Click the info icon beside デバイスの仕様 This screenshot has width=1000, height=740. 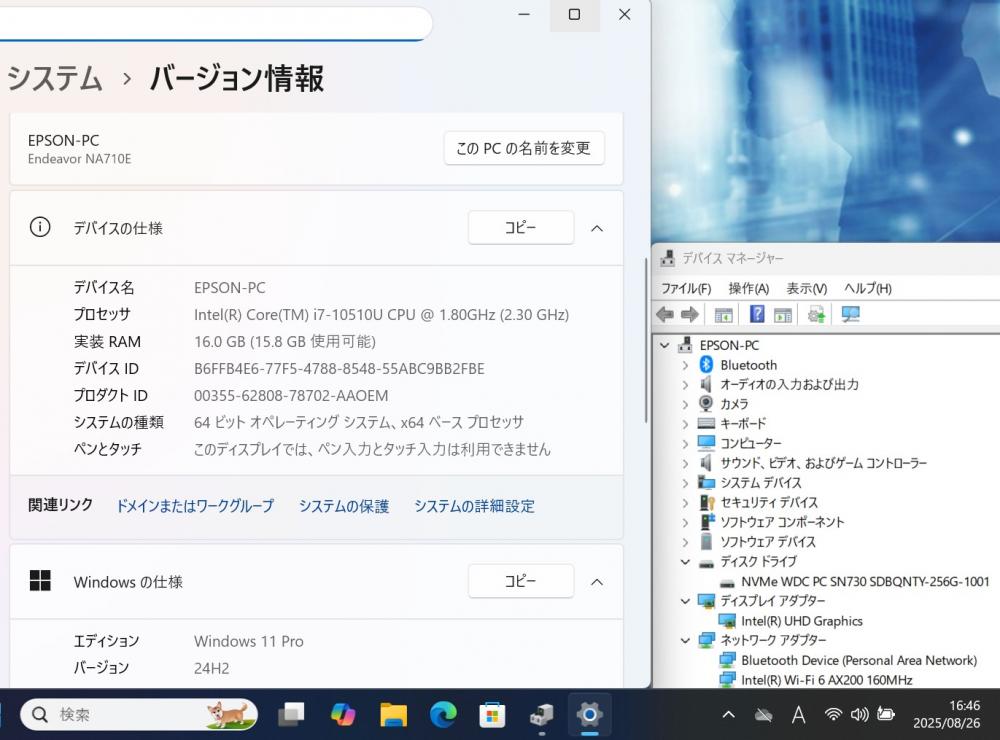40,227
